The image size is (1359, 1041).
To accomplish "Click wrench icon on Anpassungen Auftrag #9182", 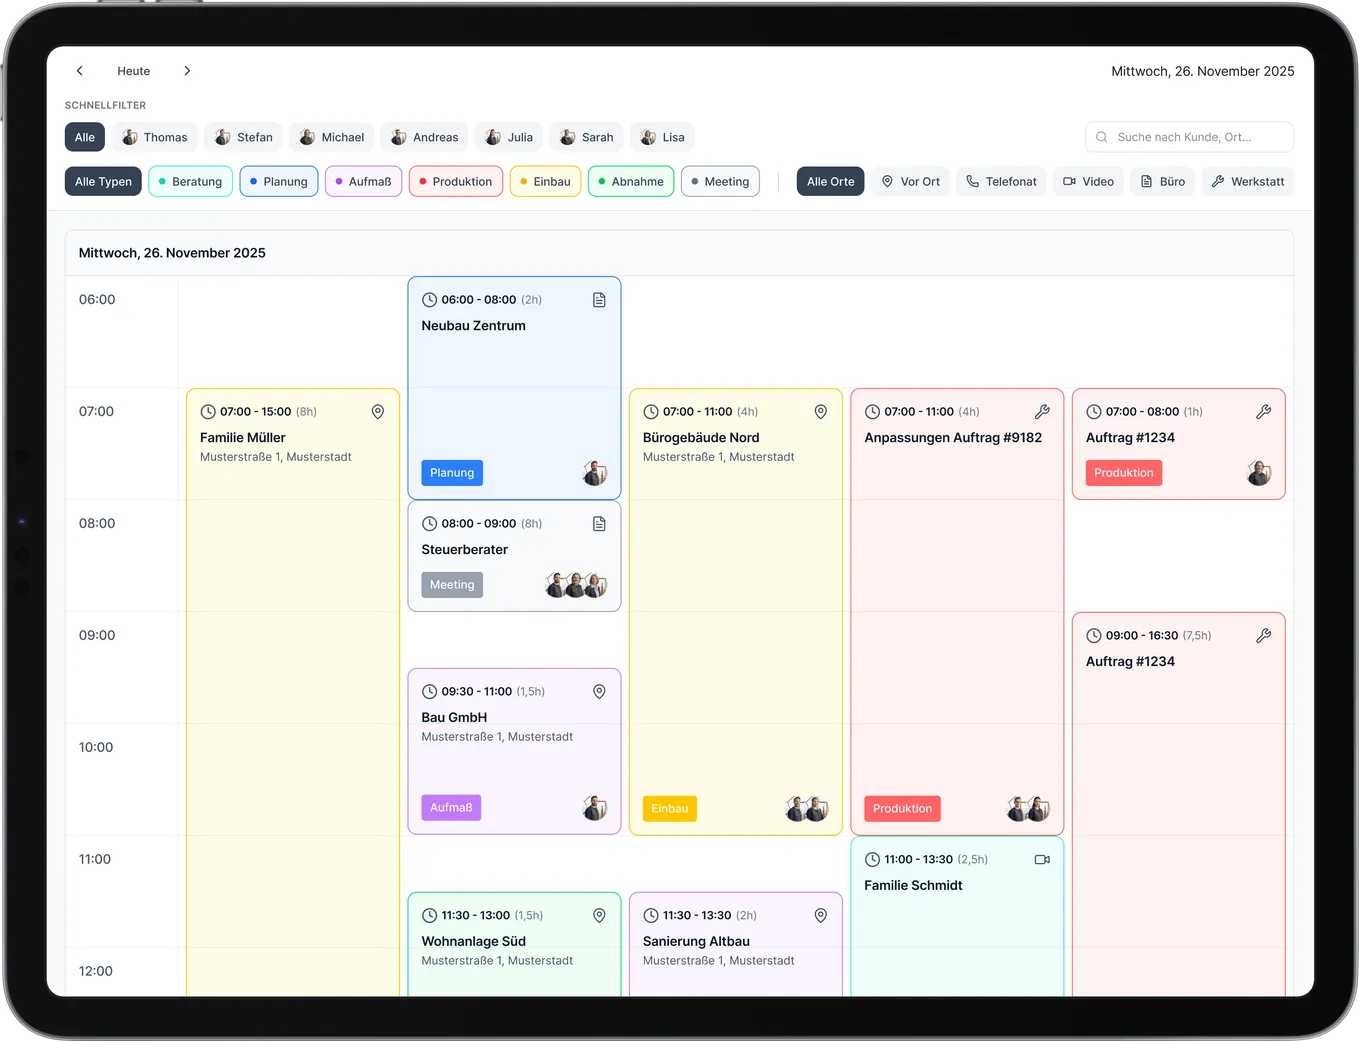I will (x=1042, y=412).
